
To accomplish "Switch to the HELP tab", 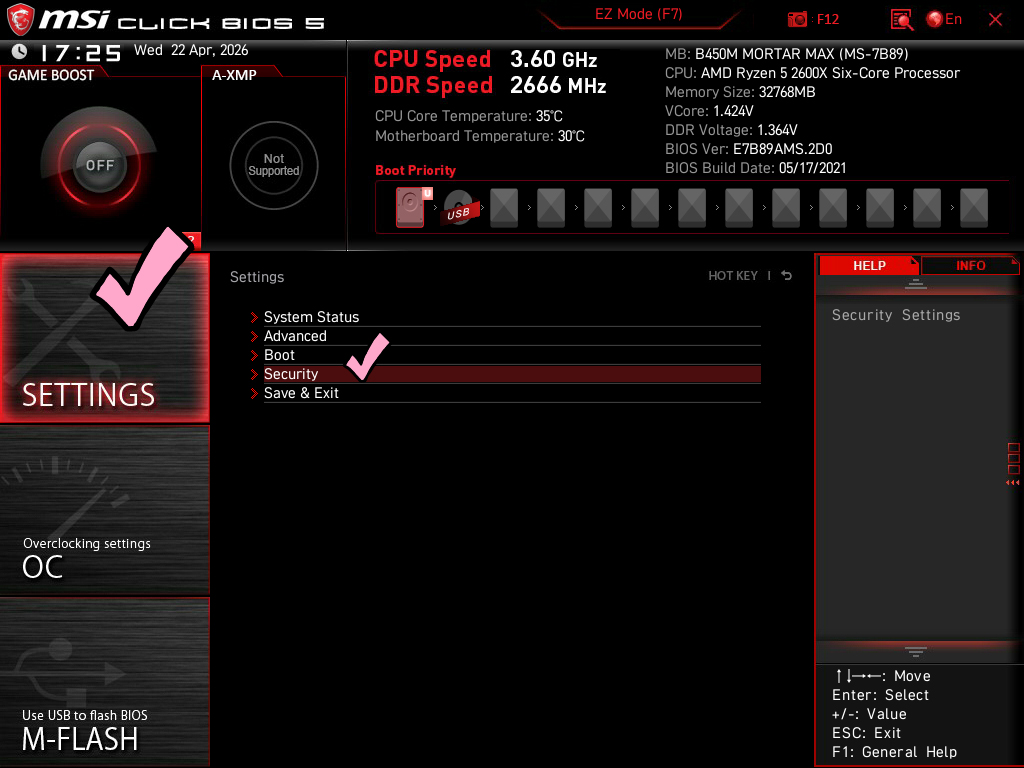I will point(869,265).
